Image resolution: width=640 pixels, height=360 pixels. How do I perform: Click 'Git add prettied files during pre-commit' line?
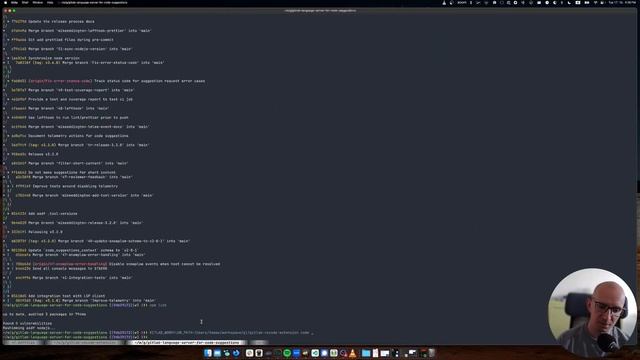point(62,40)
